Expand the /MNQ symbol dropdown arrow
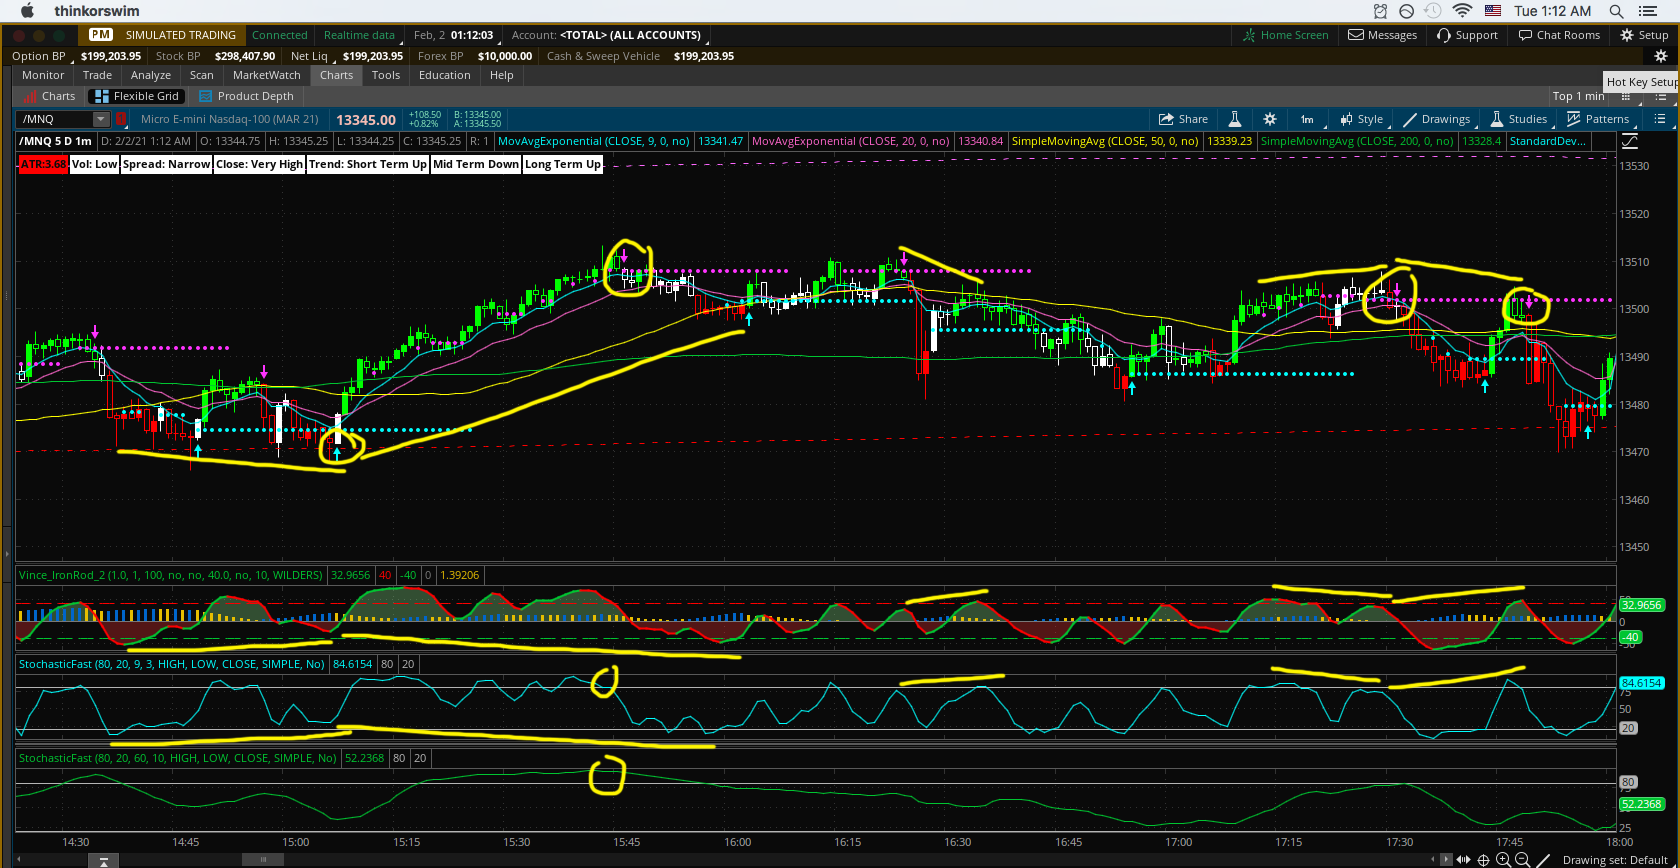The height and width of the screenshot is (868, 1680). (x=100, y=119)
